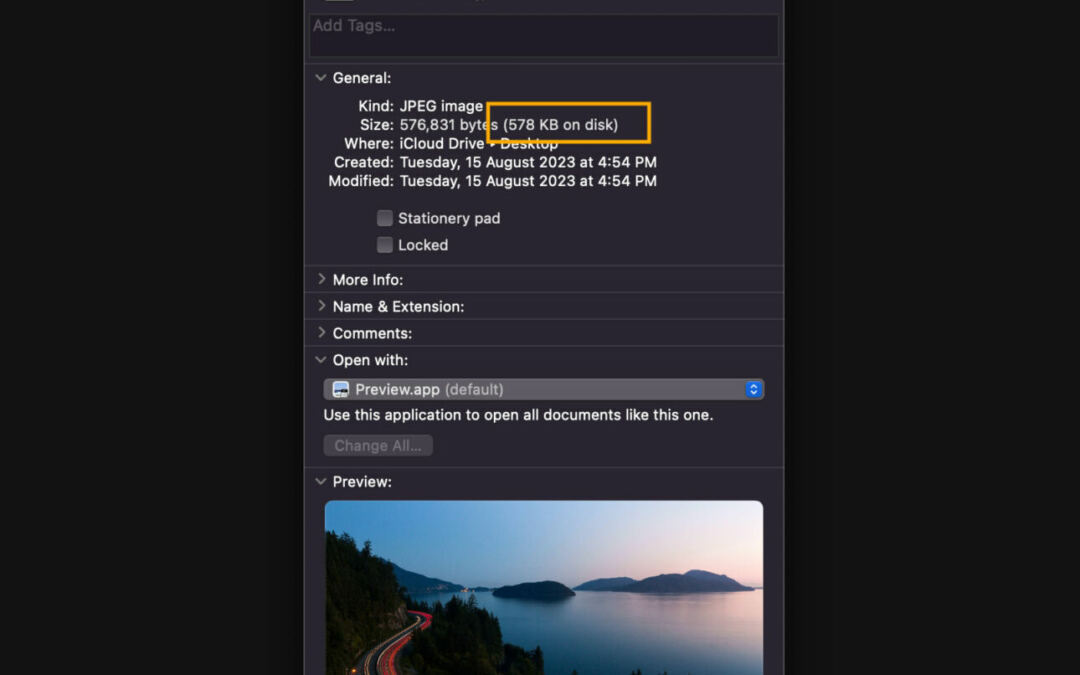The width and height of the screenshot is (1080, 675).
Task: Click the Preview.app icon in the dropdown
Action: point(341,389)
